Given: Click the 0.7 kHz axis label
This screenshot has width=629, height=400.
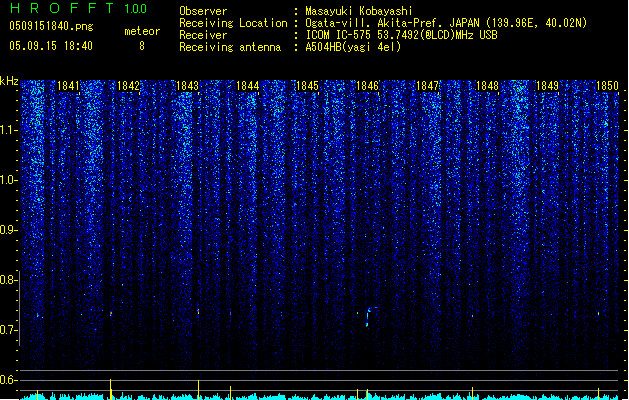Looking at the screenshot, I should pyautogui.click(x=9, y=330).
